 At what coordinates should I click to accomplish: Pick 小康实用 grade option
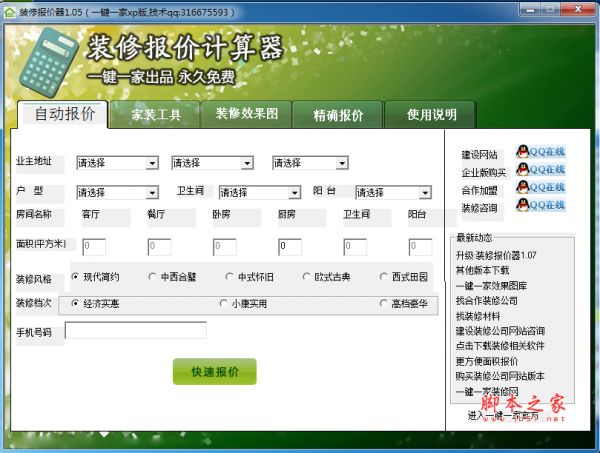(224, 303)
